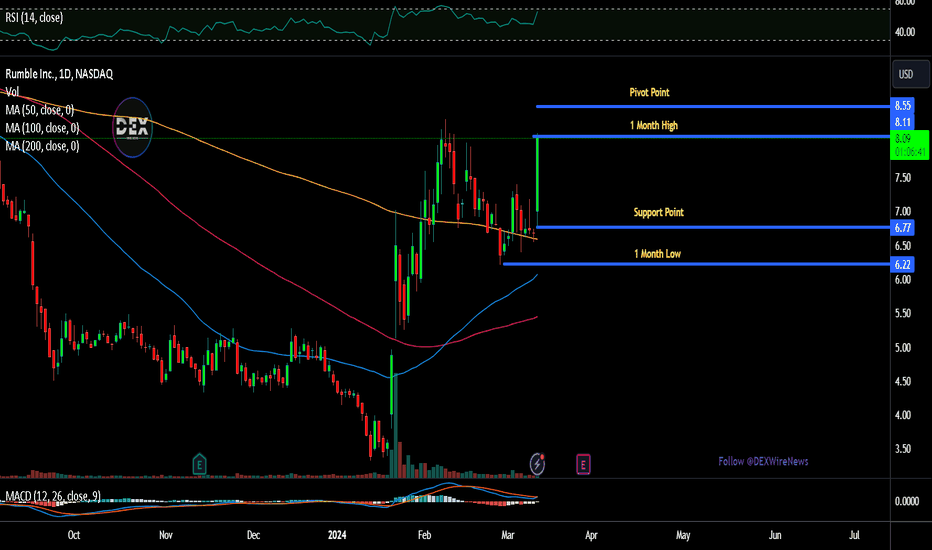Select the RSI (14, close) indicator label

[x=34, y=18]
